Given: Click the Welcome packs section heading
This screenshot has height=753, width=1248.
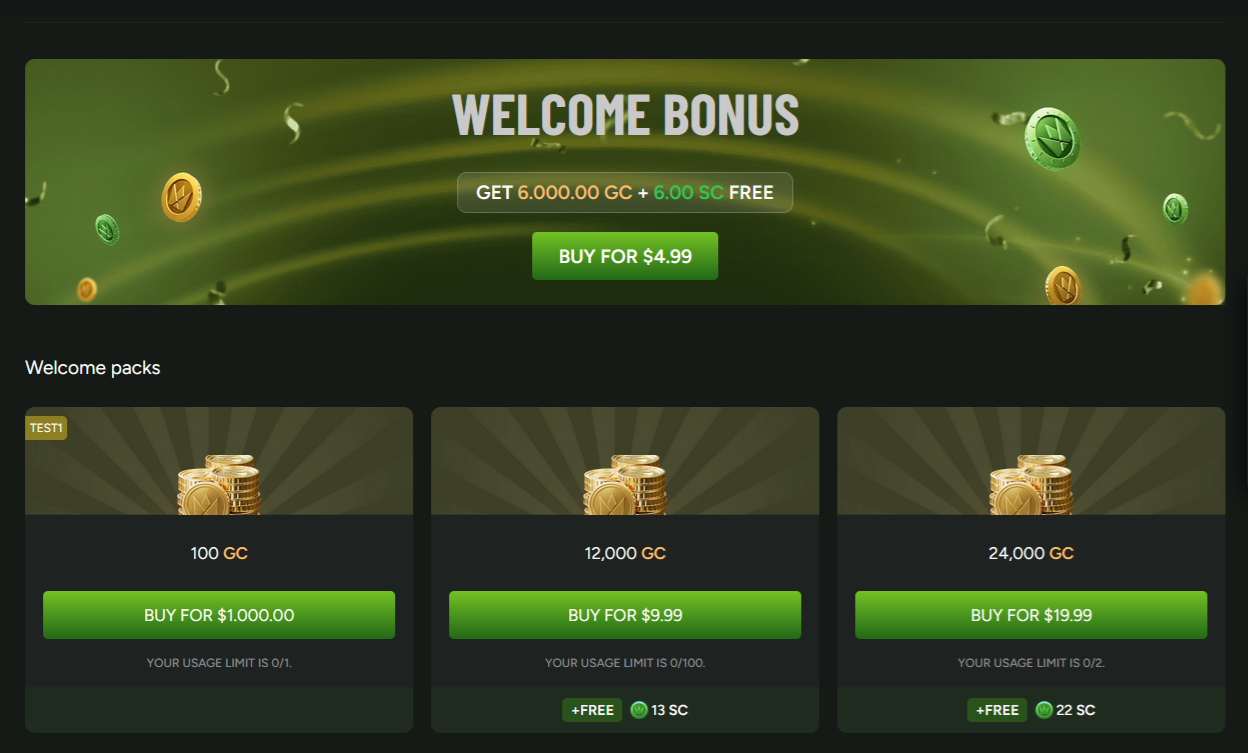Looking at the screenshot, I should tap(93, 367).
